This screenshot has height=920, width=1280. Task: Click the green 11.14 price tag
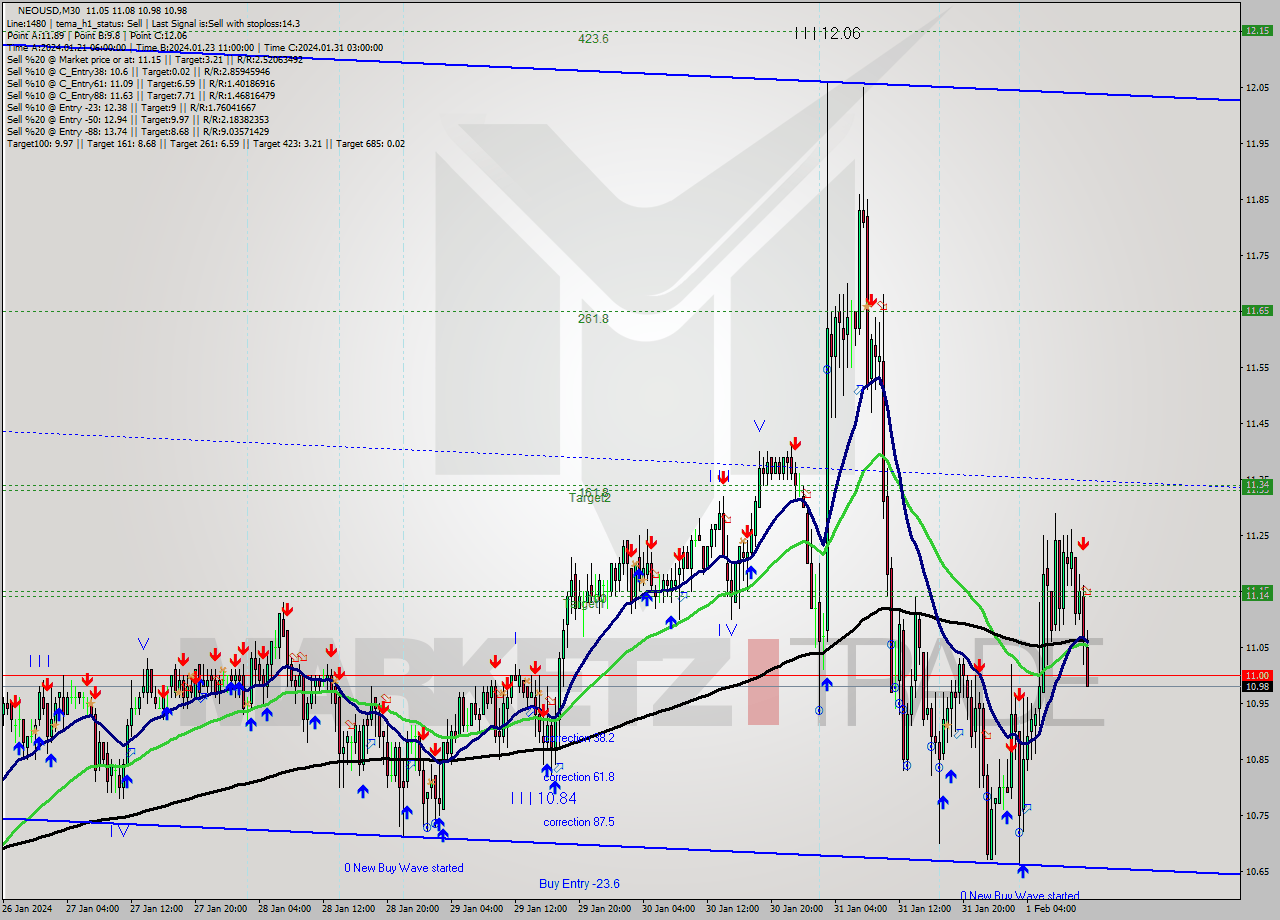click(1257, 594)
